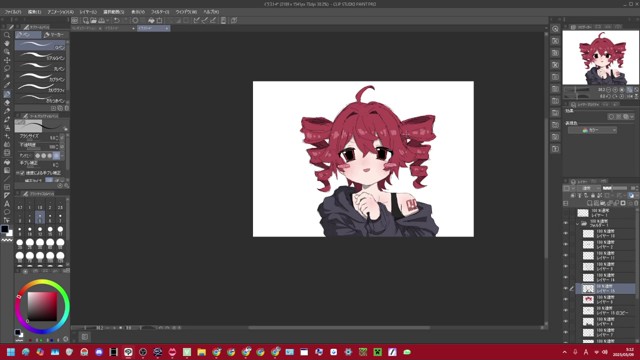Select the Balloon tool
This screenshot has width=640, height=360.
click(7, 212)
